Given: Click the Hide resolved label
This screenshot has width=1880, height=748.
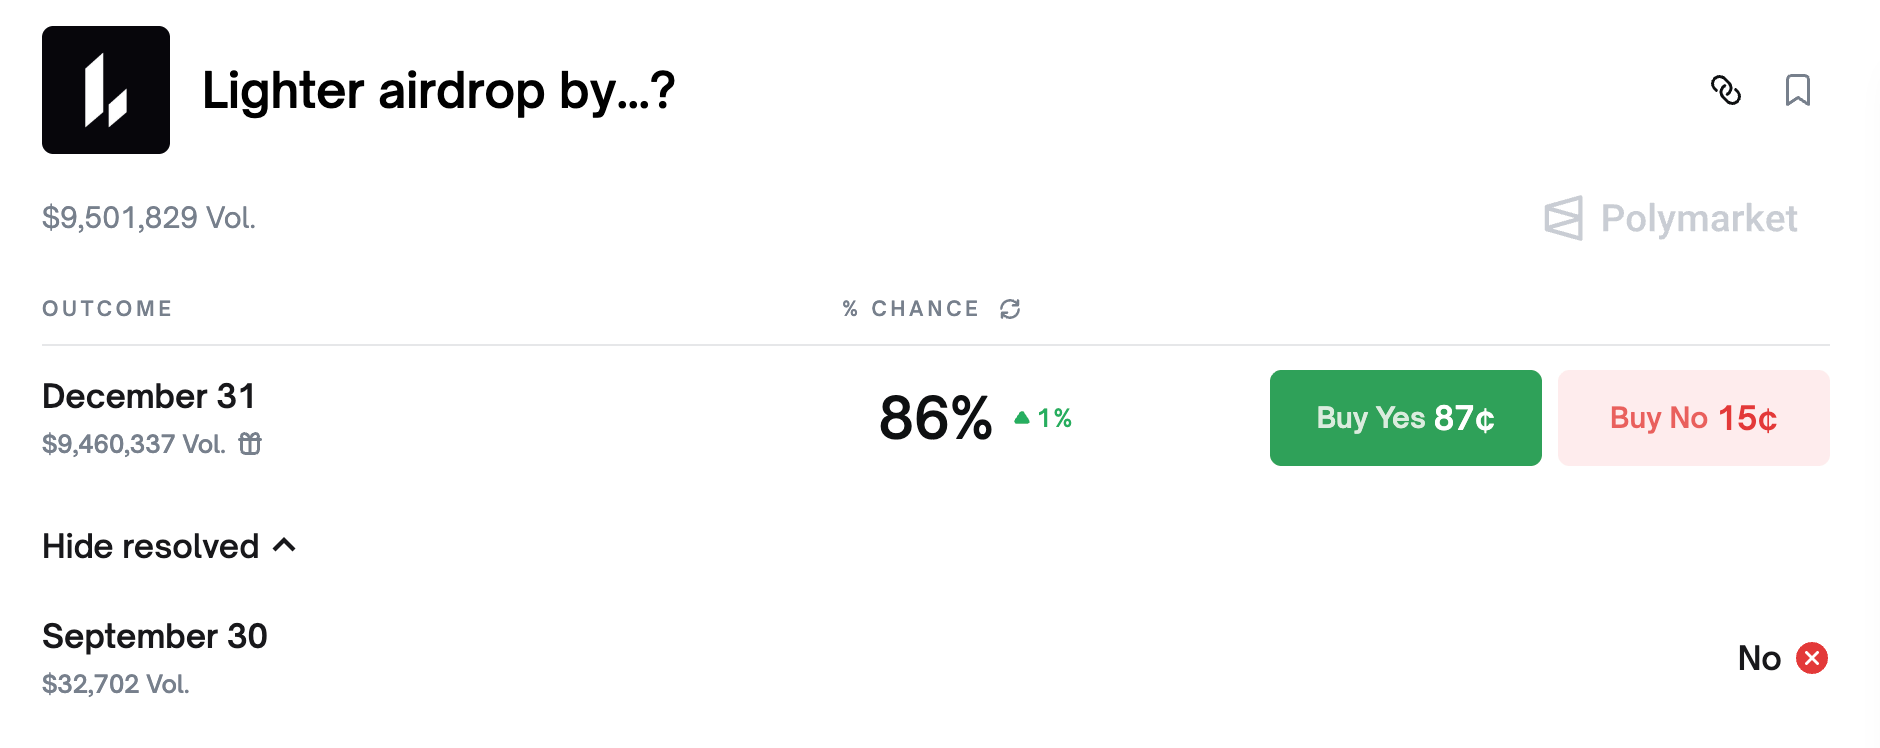Looking at the screenshot, I should [x=151, y=546].
